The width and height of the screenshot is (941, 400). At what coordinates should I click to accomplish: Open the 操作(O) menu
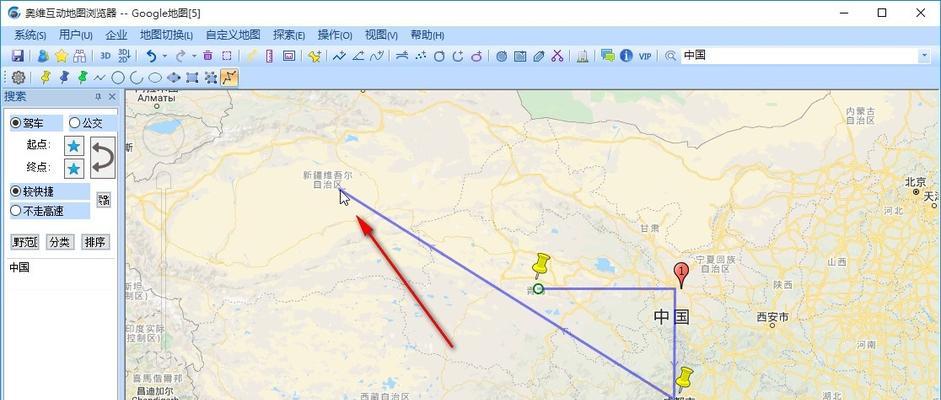tap(335, 35)
